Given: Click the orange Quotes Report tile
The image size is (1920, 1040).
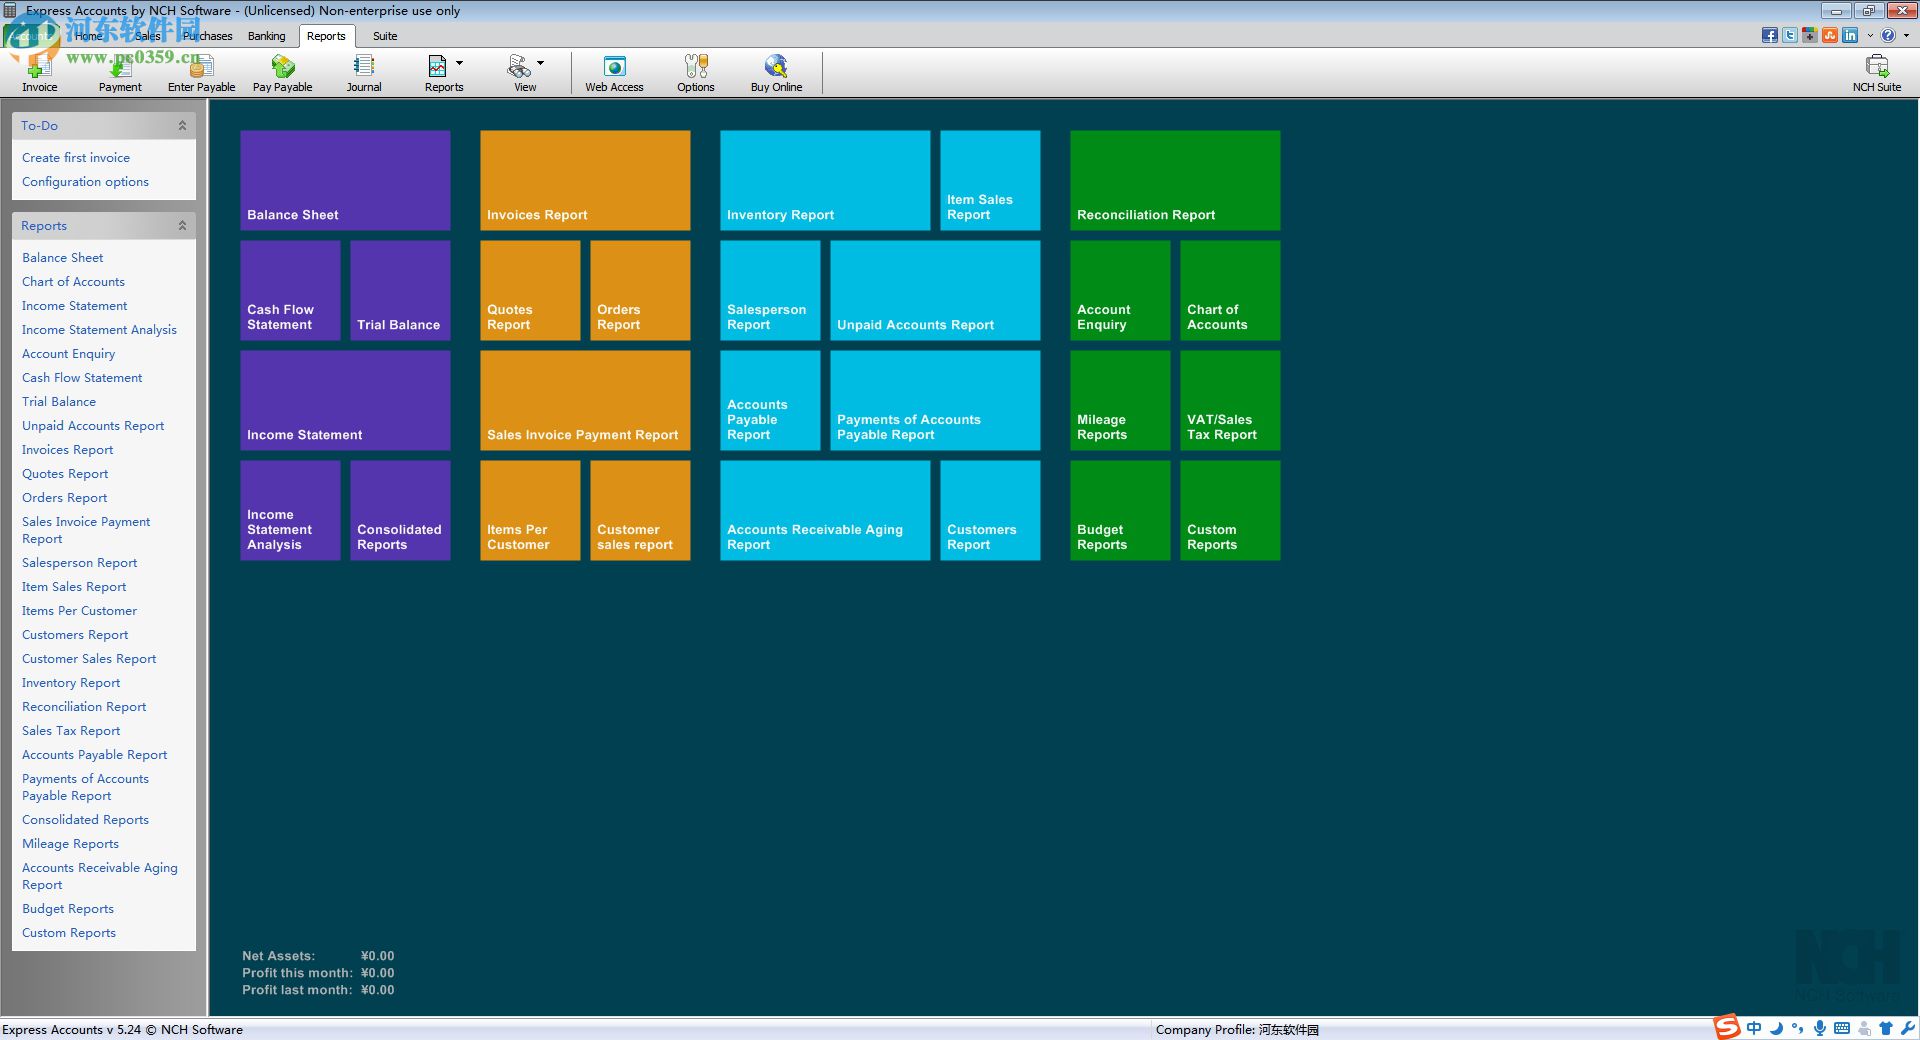Looking at the screenshot, I should (530, 290).
